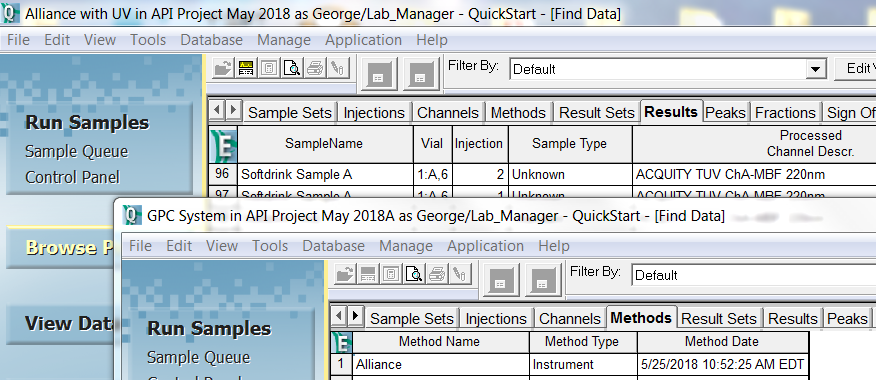Image resolution: width=876 pixels, height=380 pixels.
Task: Click printer icon in GPC System toolbar
Action: [437, 274]
